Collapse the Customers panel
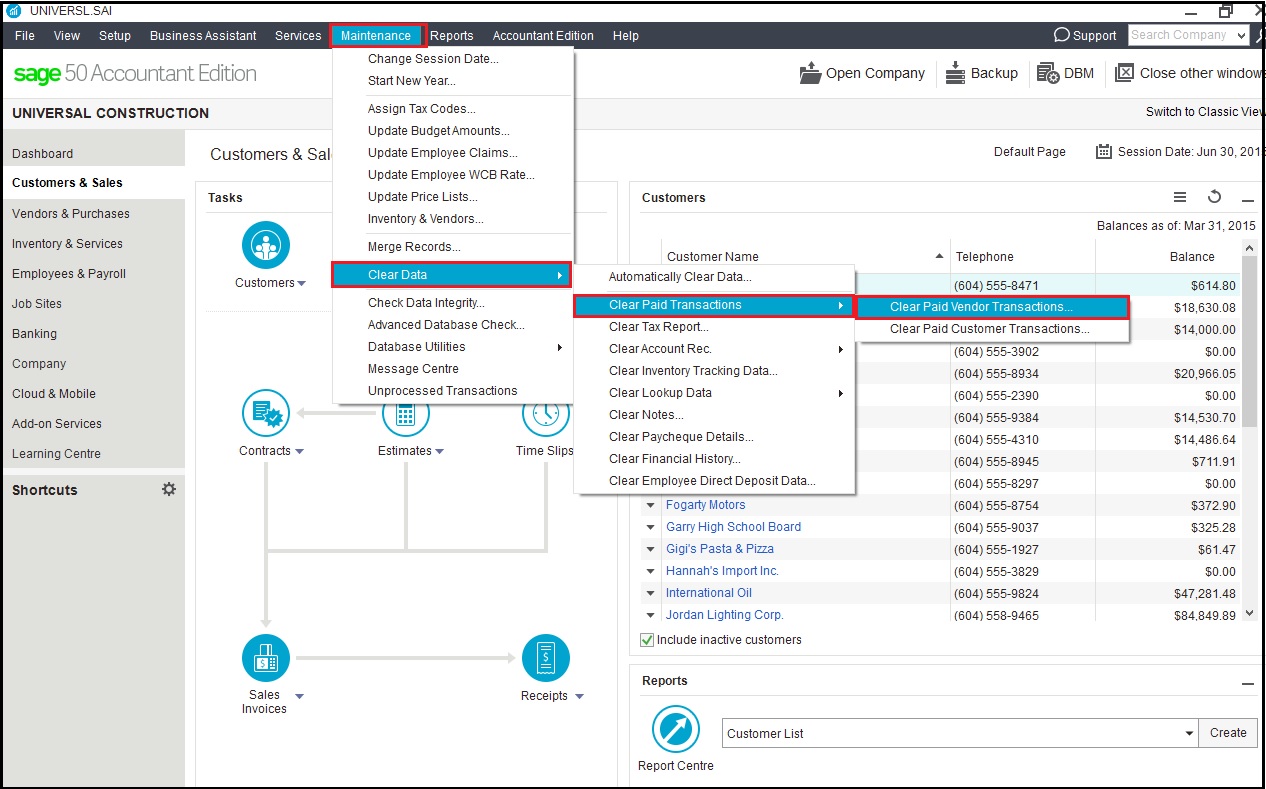 (x=1247, y=199)
